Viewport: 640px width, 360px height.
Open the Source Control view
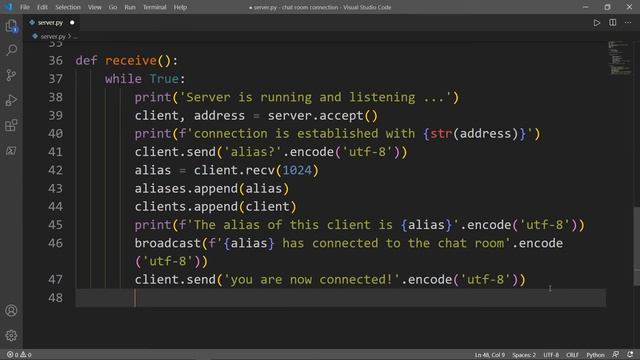pyautogui.click(x=11, y=75)
